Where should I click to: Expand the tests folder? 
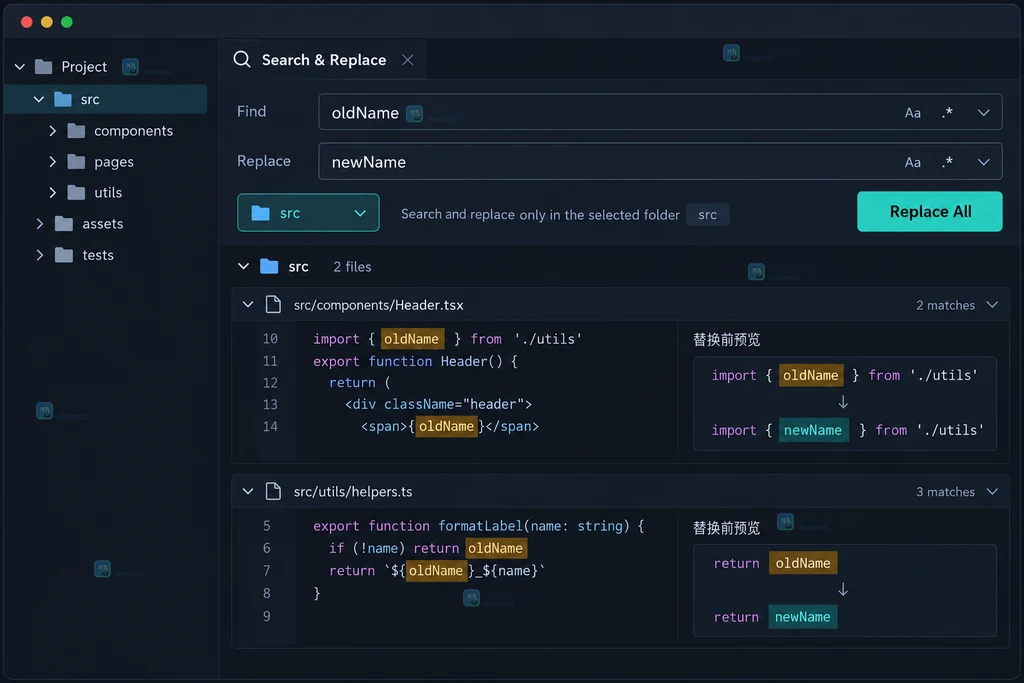(x=40, y=255)
